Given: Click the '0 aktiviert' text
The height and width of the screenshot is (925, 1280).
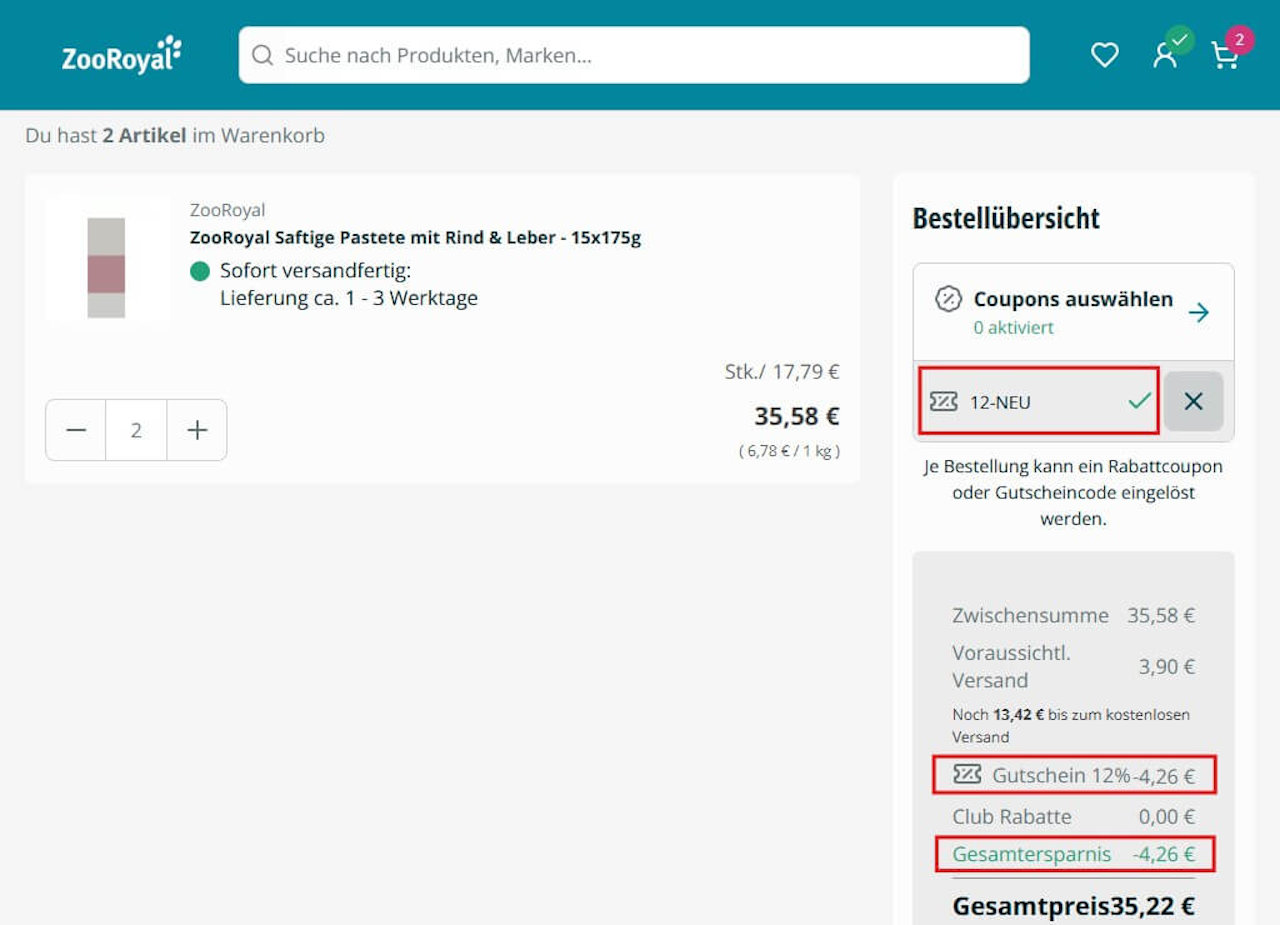Looking at the screenshot, I should pos(1013,327).
